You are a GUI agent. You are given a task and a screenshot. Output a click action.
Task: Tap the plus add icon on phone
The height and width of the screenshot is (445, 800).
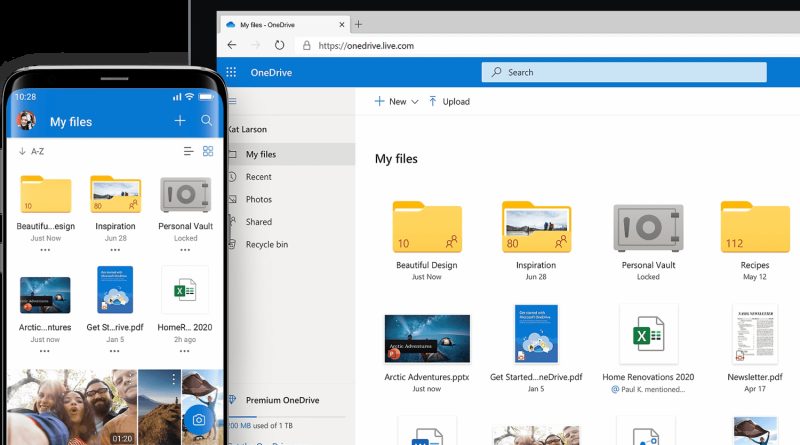click(x=180, y=121)
